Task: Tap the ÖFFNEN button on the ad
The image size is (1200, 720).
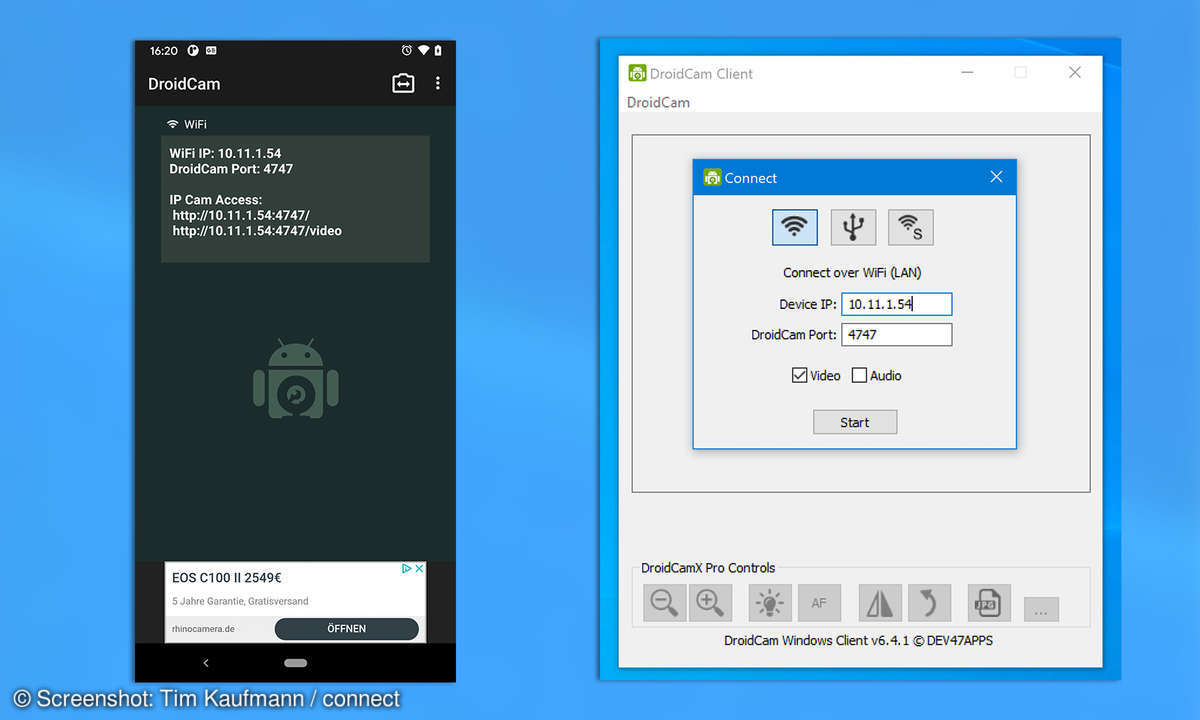Action: coord(346,629)
